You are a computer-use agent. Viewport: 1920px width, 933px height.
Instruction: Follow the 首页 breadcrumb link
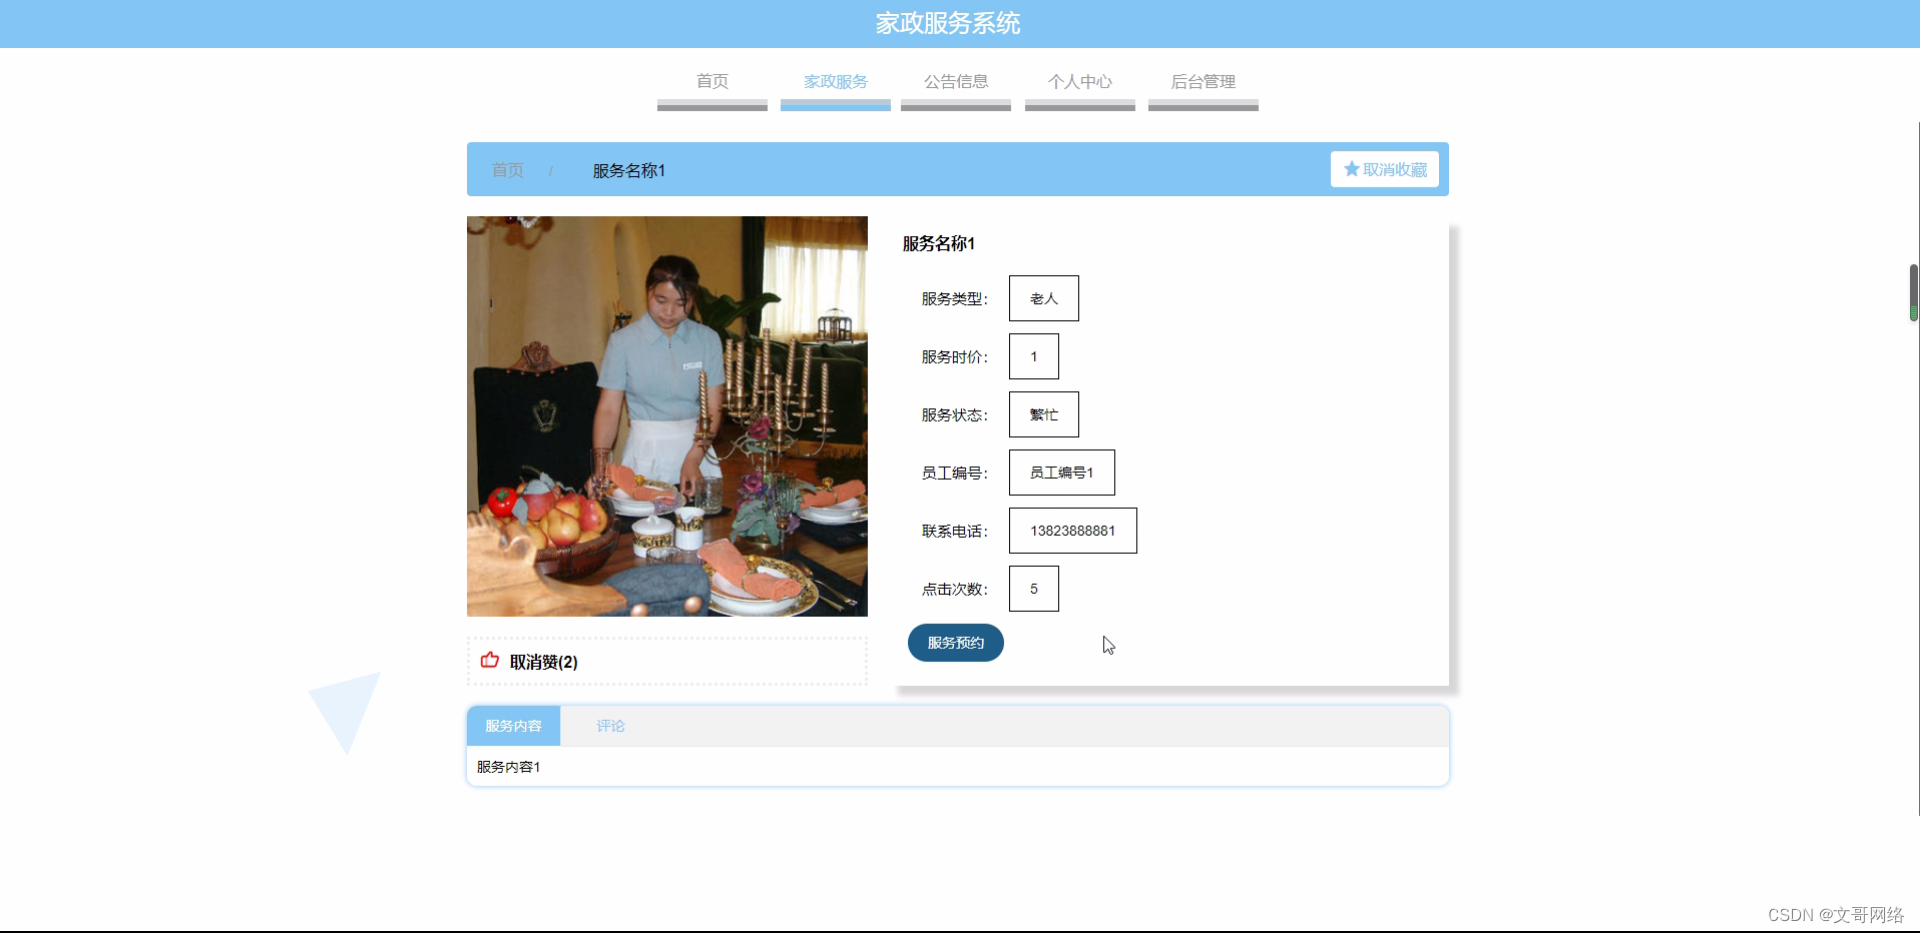click(x=506, y=170)
